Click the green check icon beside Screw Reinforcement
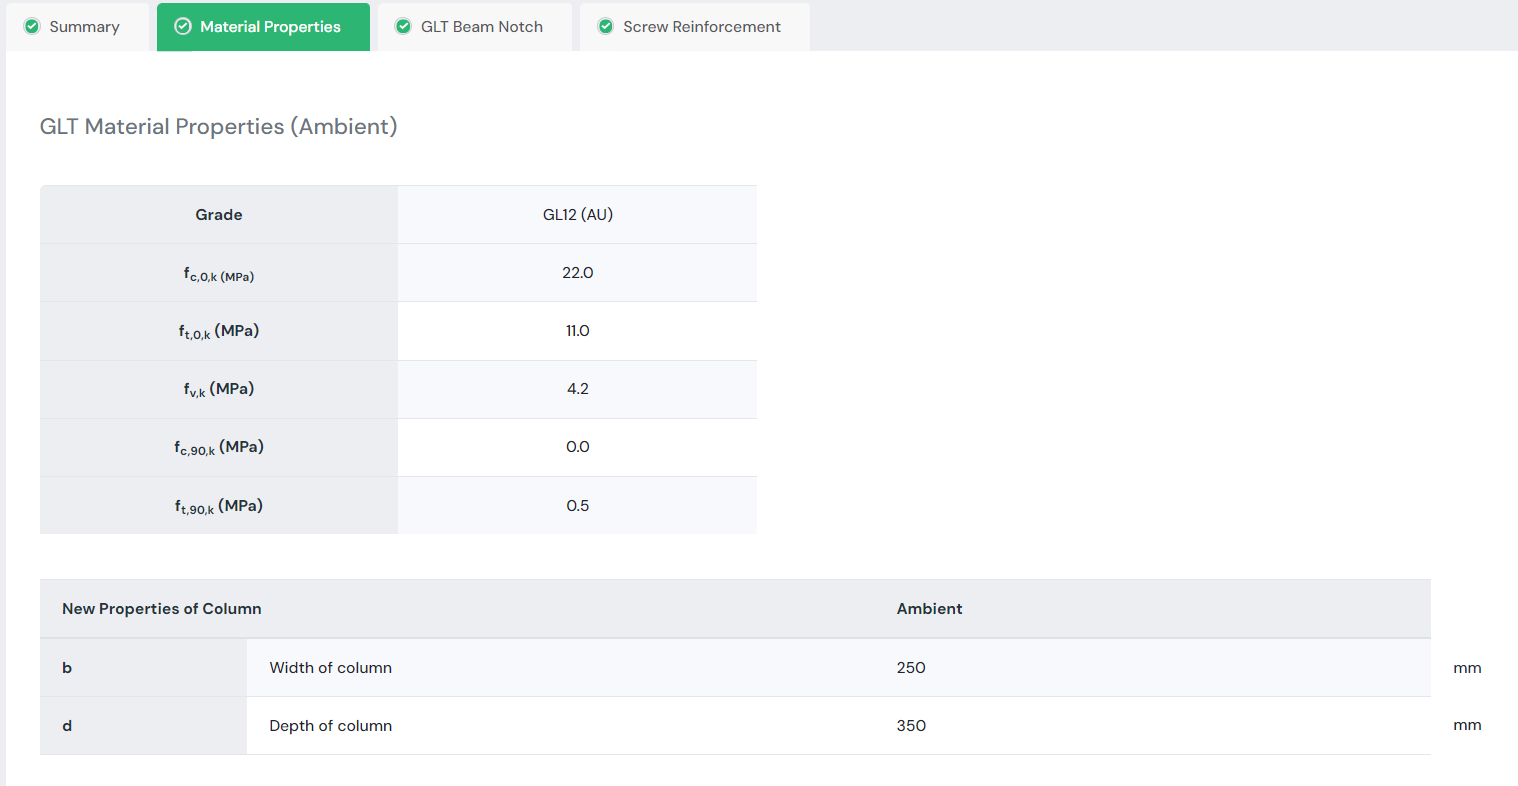 pyautogui.click(x=605, y=27)
